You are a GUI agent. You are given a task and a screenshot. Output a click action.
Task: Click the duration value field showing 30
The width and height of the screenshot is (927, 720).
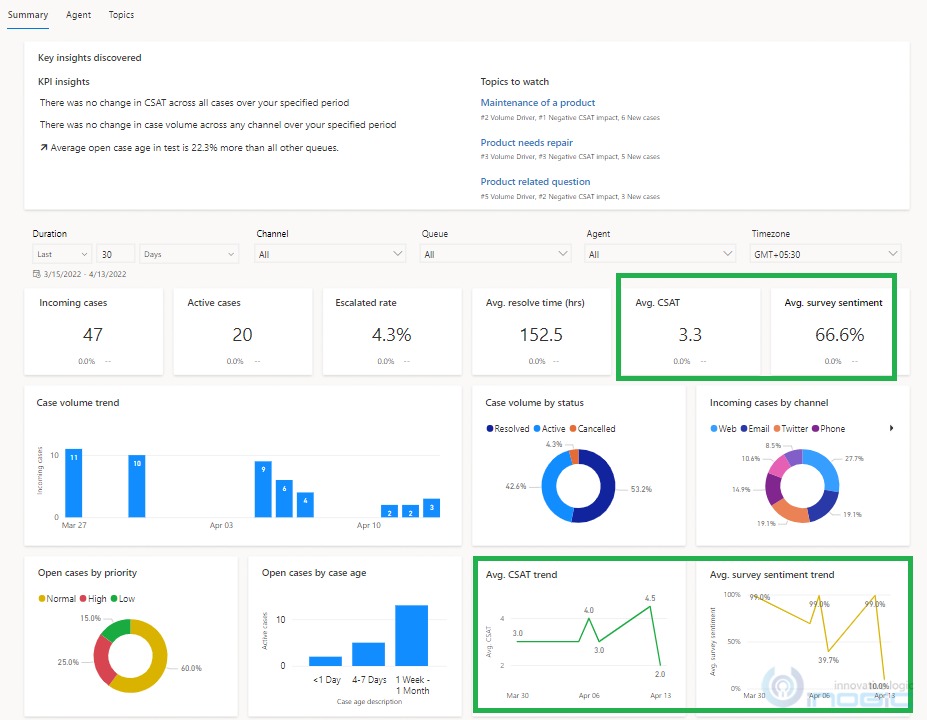tap(113, 253)
